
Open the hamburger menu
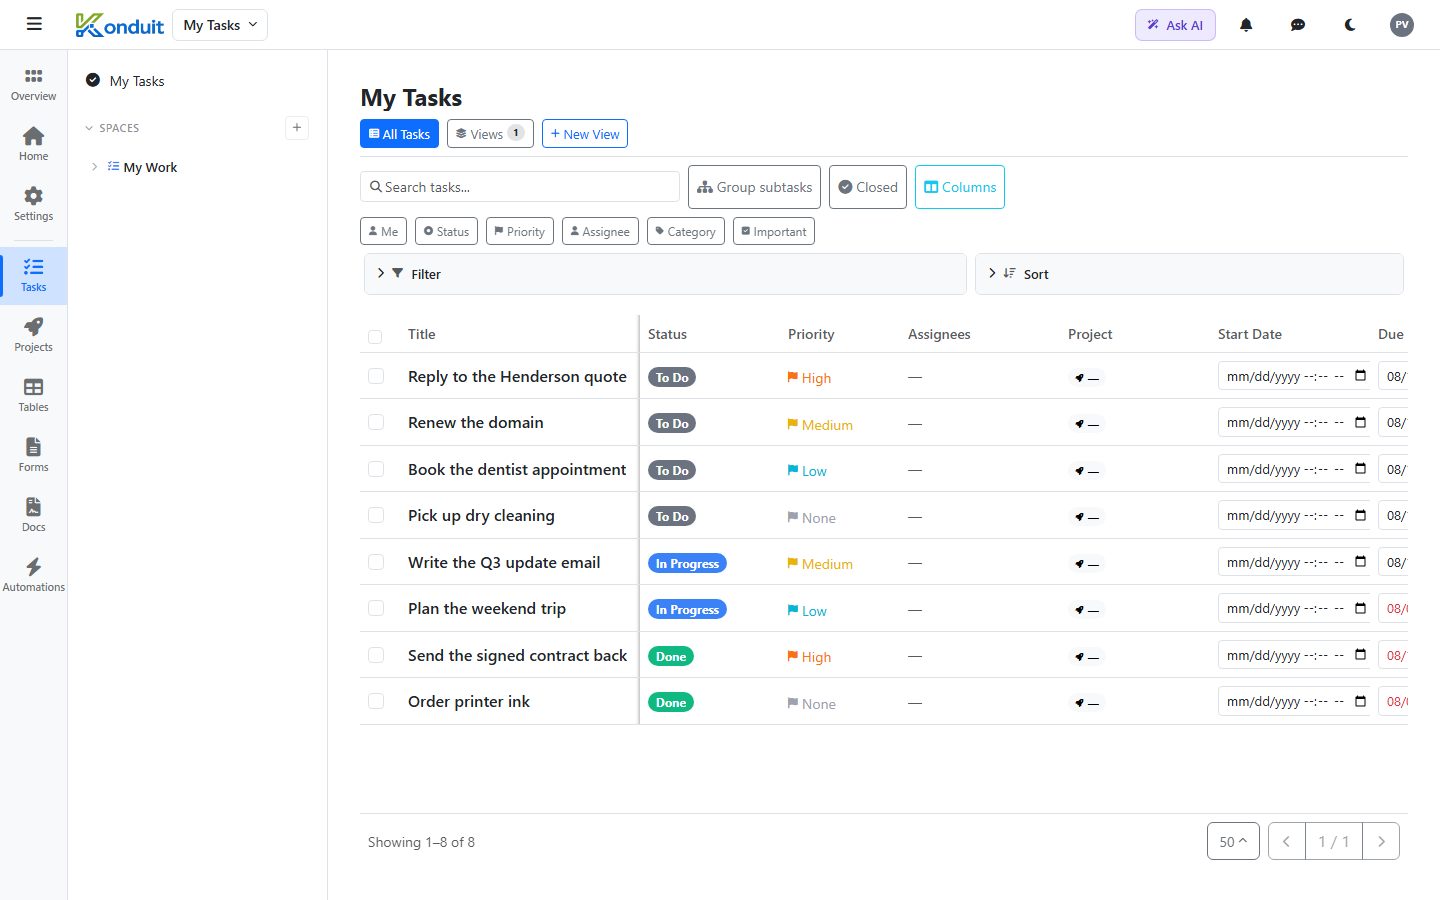coord(34,24)
